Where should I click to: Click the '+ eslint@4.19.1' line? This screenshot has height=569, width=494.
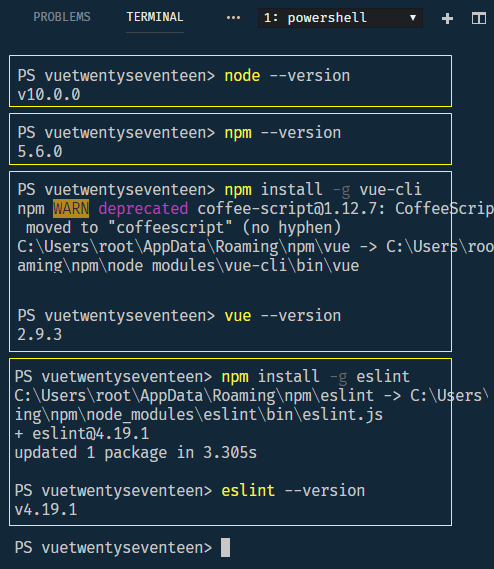coord(82,434)
